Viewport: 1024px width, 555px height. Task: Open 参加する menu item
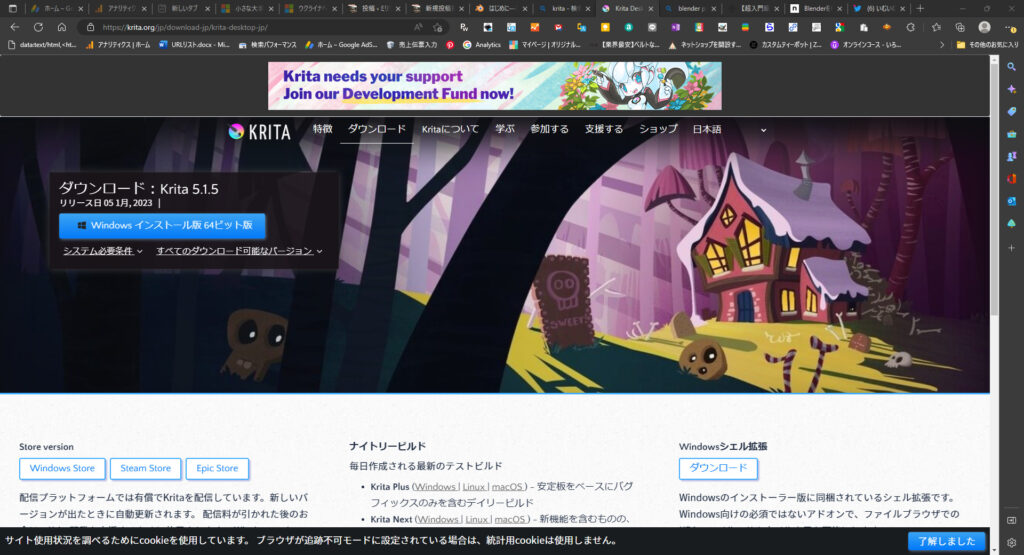[x=549, y=129]
